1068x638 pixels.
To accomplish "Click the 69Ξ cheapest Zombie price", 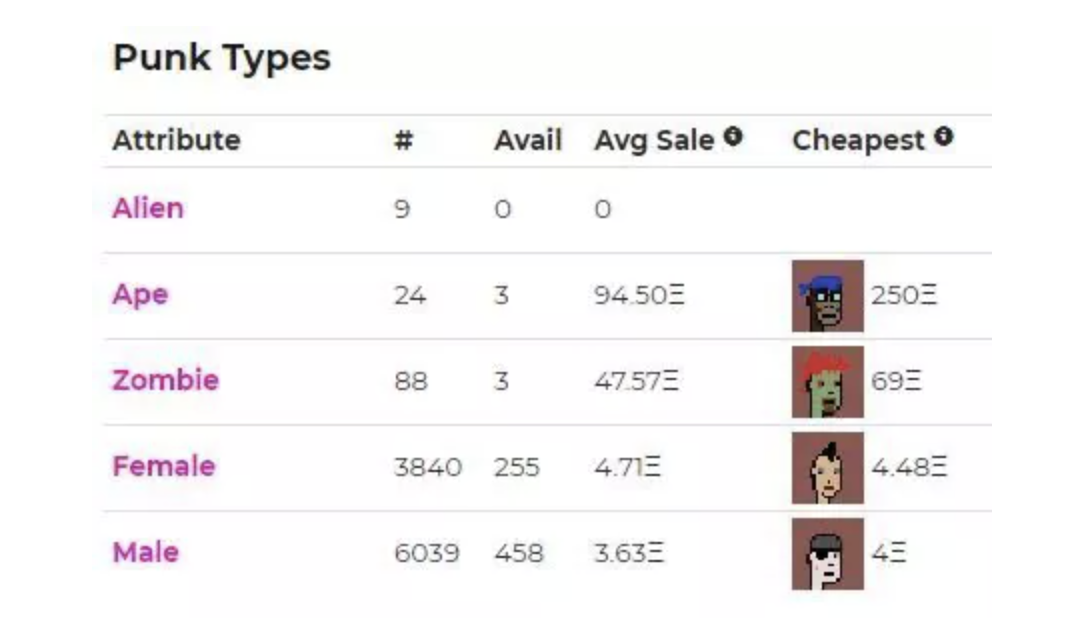I will [x=896, y=381].
